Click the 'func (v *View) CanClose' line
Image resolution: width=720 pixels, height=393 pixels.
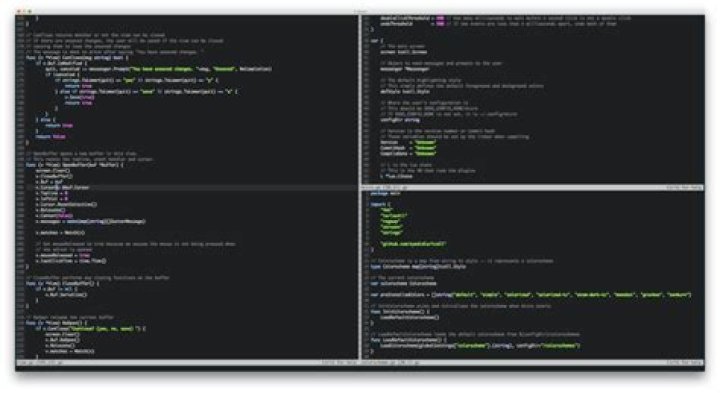pos(77,57)
